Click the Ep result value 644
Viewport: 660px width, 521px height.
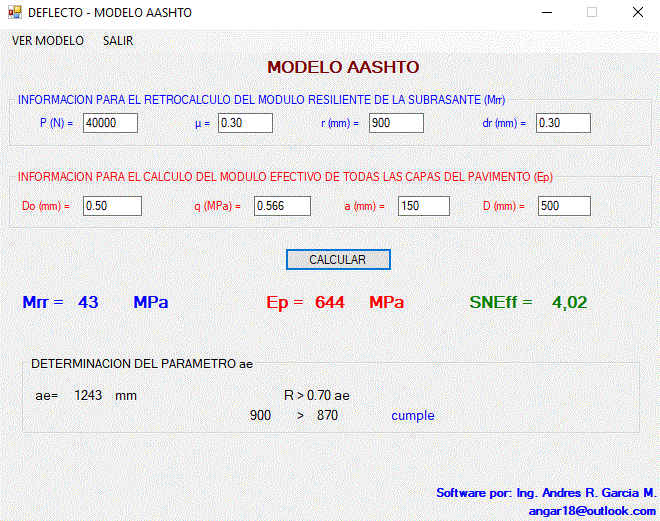click(x=330, y=302)
